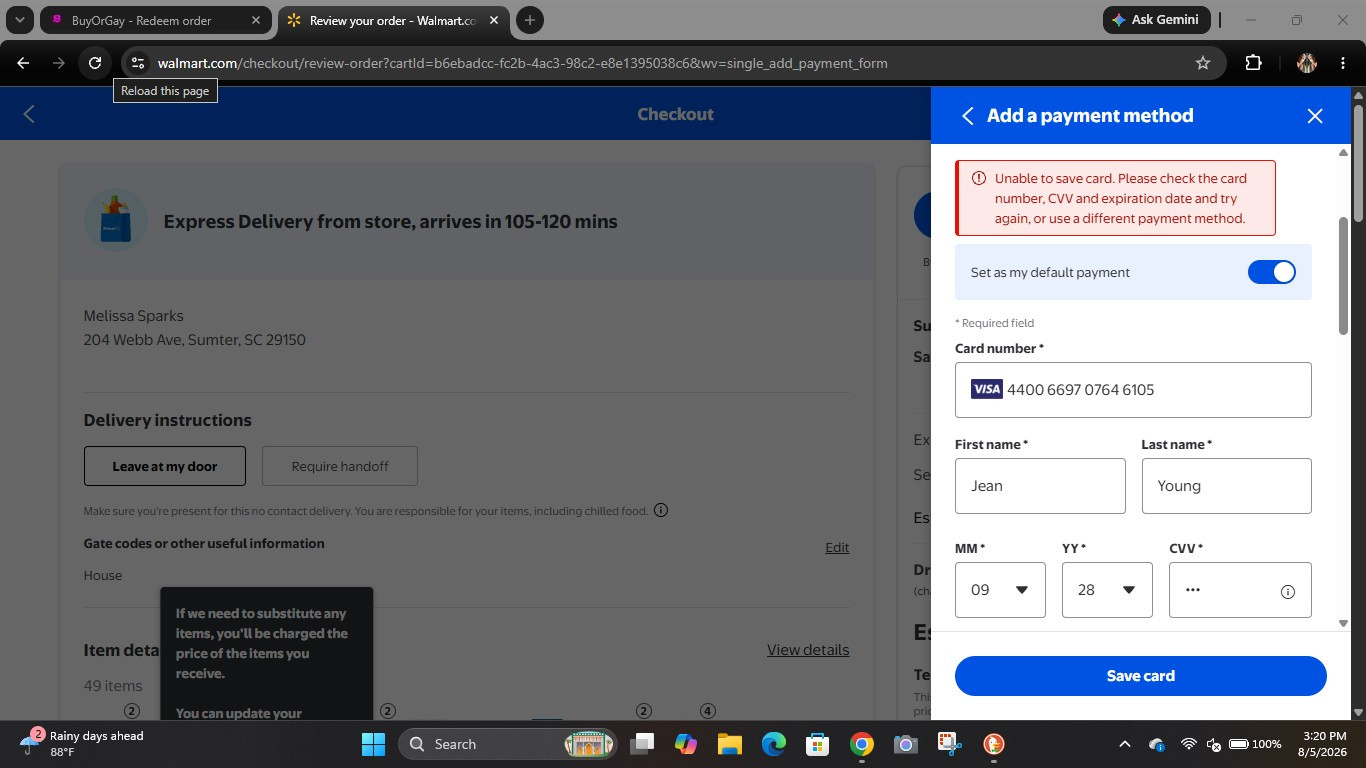Click the Express Delivery from store heading
This screenshot has width=1366, height=768.
390,221
